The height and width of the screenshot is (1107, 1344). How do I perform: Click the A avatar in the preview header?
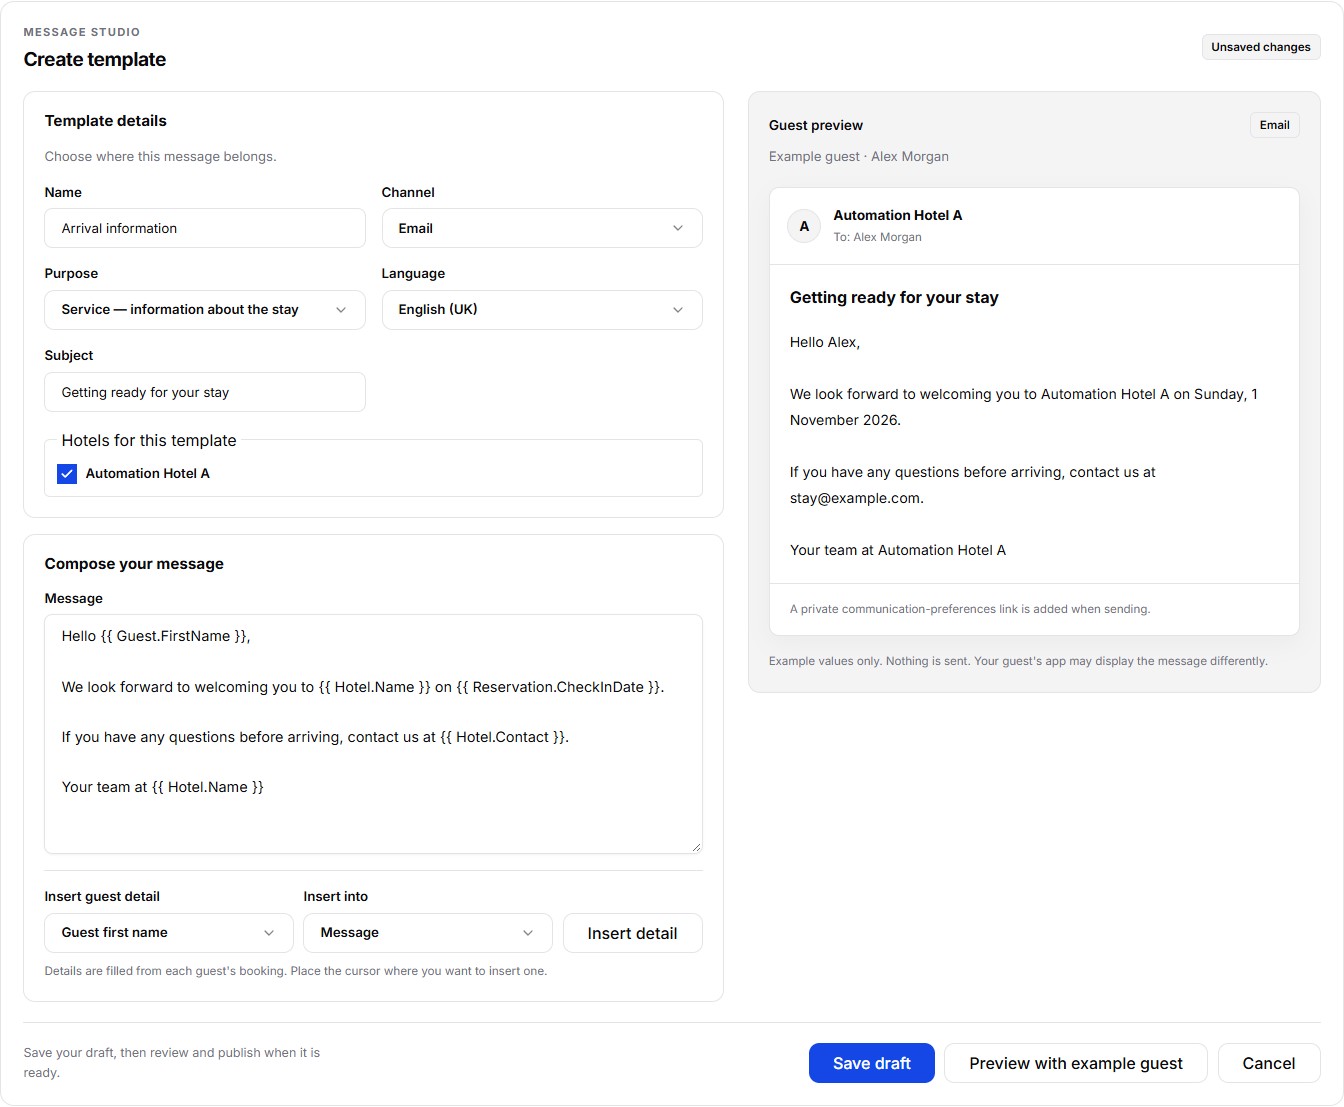pyautogui.click(x=804, y=226)
